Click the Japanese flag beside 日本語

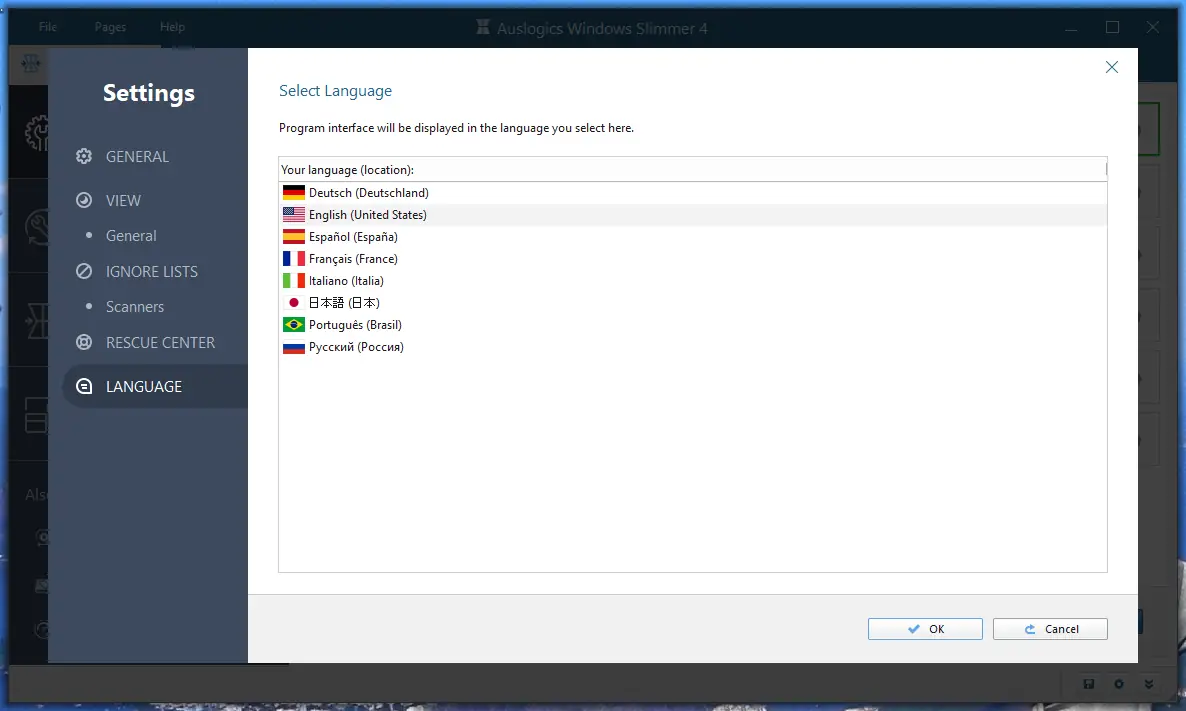coord(293,302)
